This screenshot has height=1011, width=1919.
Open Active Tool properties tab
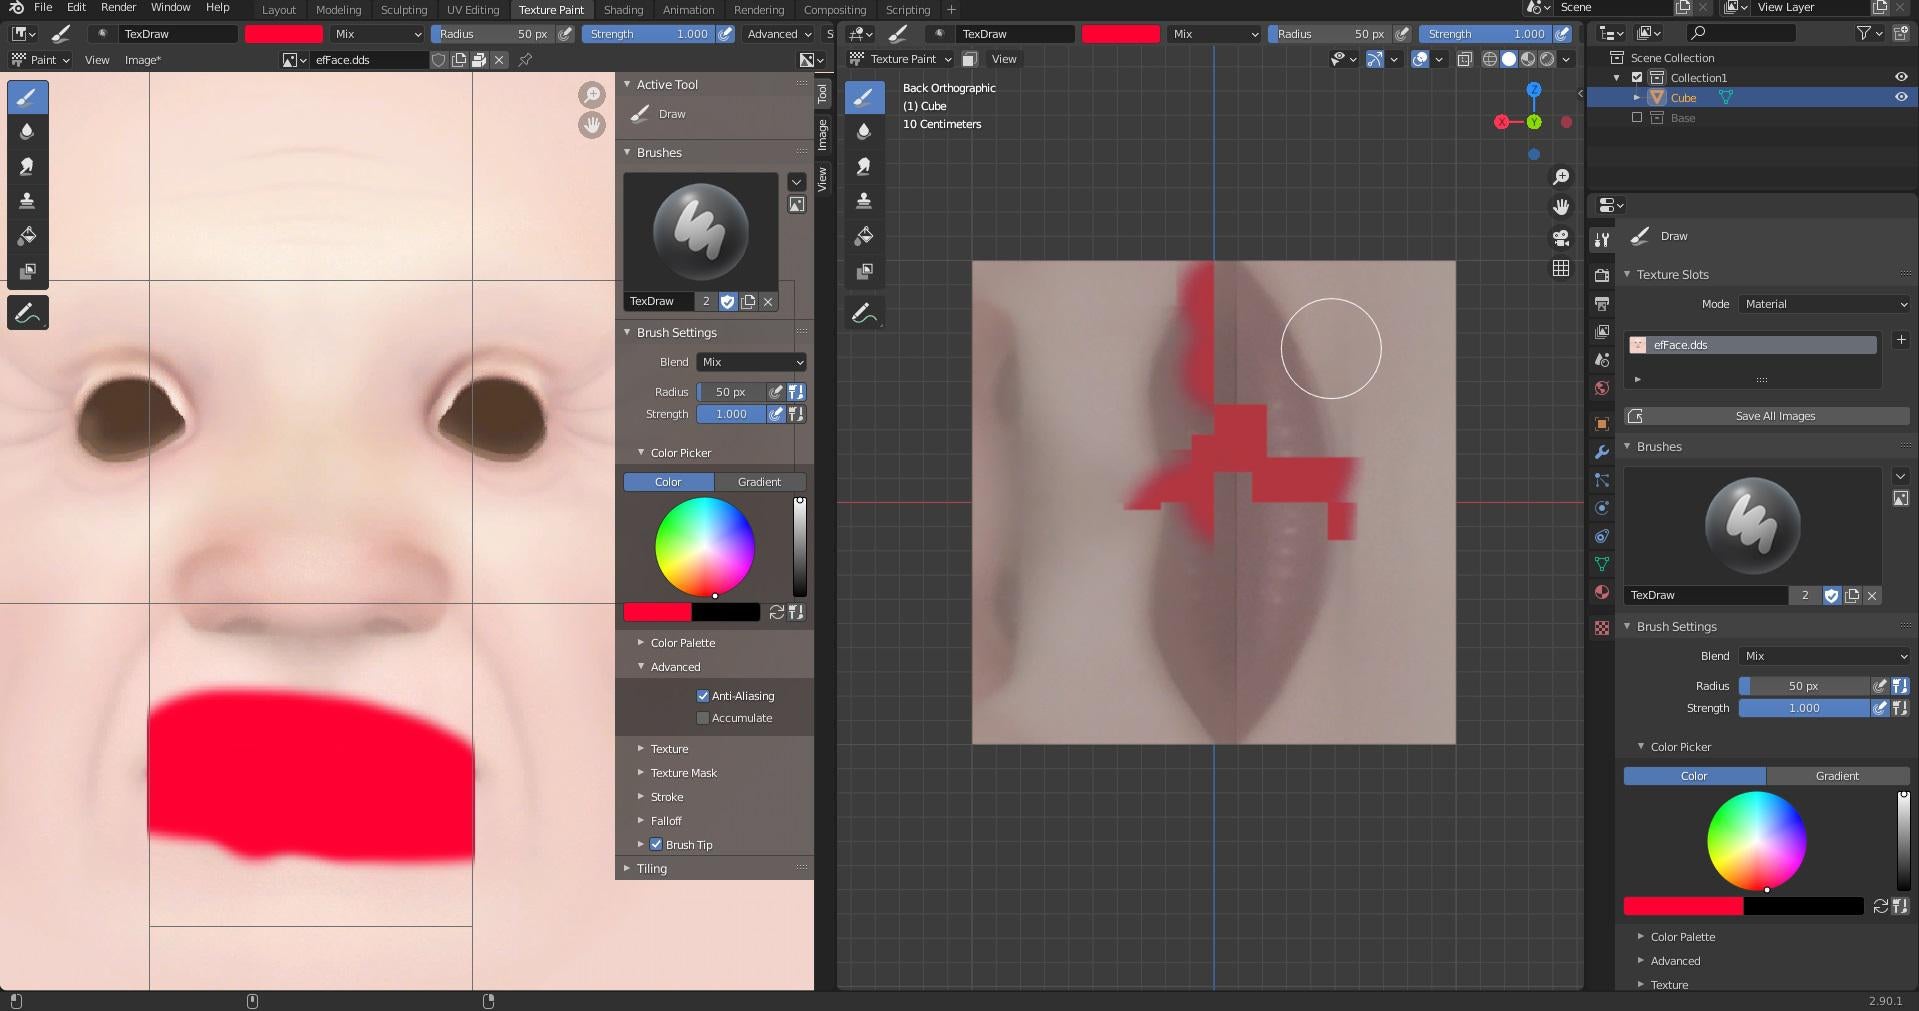[x=1602, y=239]
